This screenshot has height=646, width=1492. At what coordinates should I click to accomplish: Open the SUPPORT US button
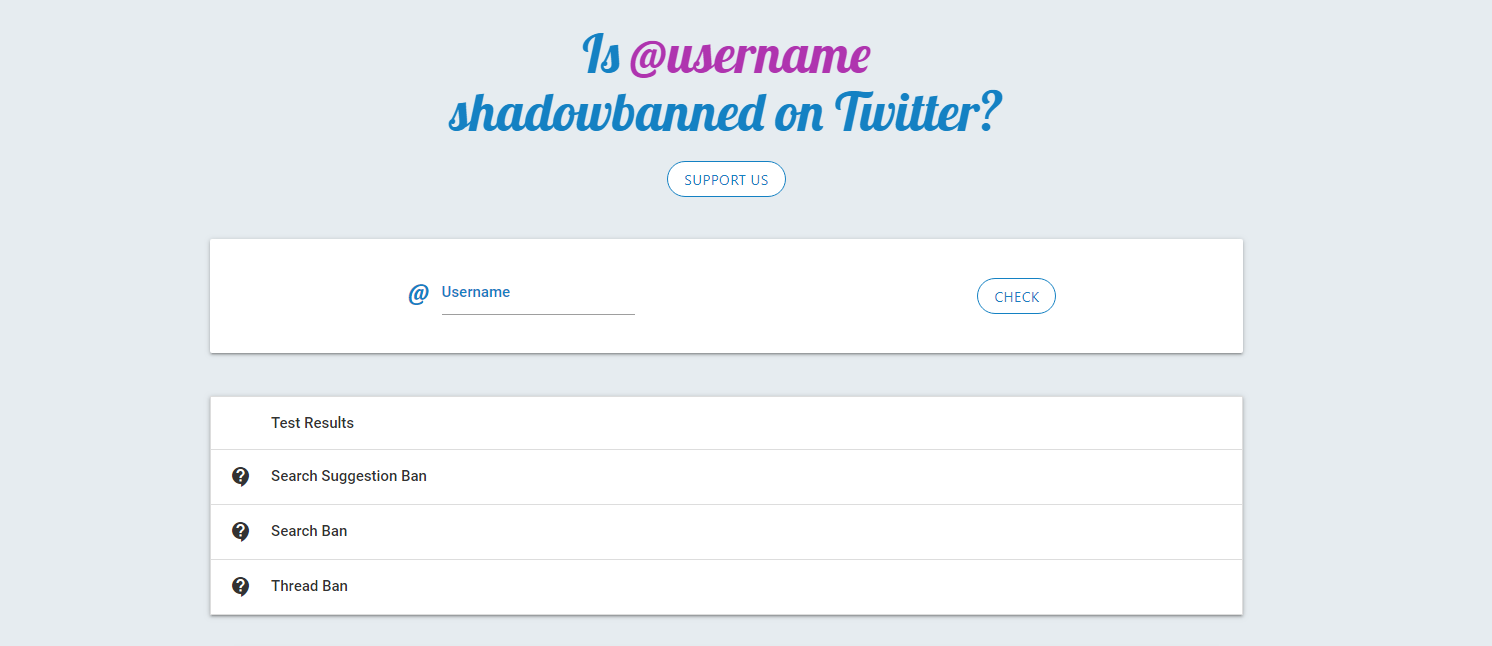click(x=726, y=179)
